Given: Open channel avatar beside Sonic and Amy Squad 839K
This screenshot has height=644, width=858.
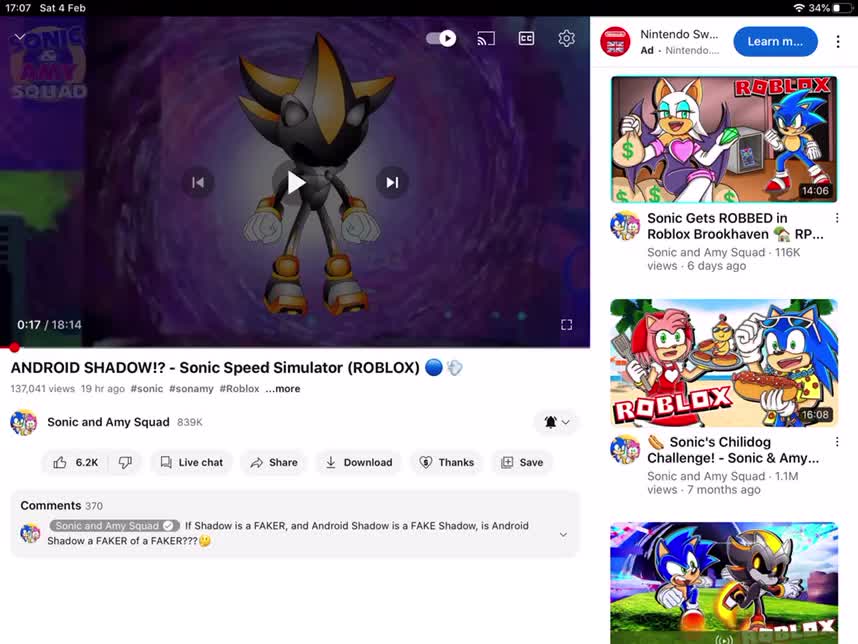Looking at the screenshot, I should (x=24, y=422).
